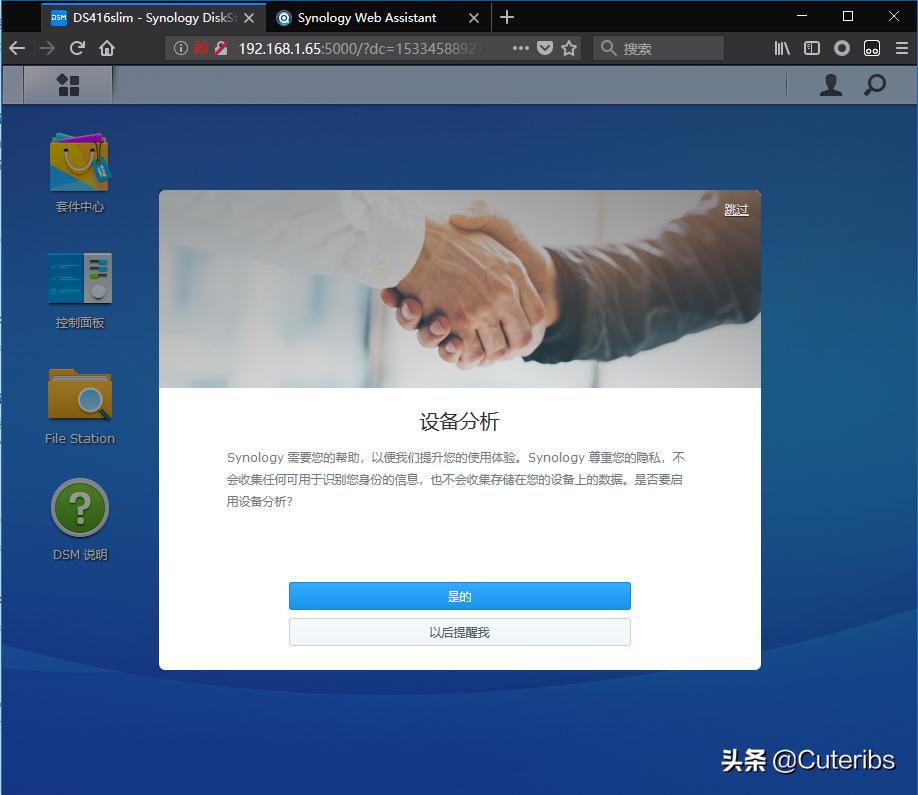Screen dimensions: 918x795
Task: Open the 套件中心 Package Center
Action: pyautogui.click(x=79, y=162)
